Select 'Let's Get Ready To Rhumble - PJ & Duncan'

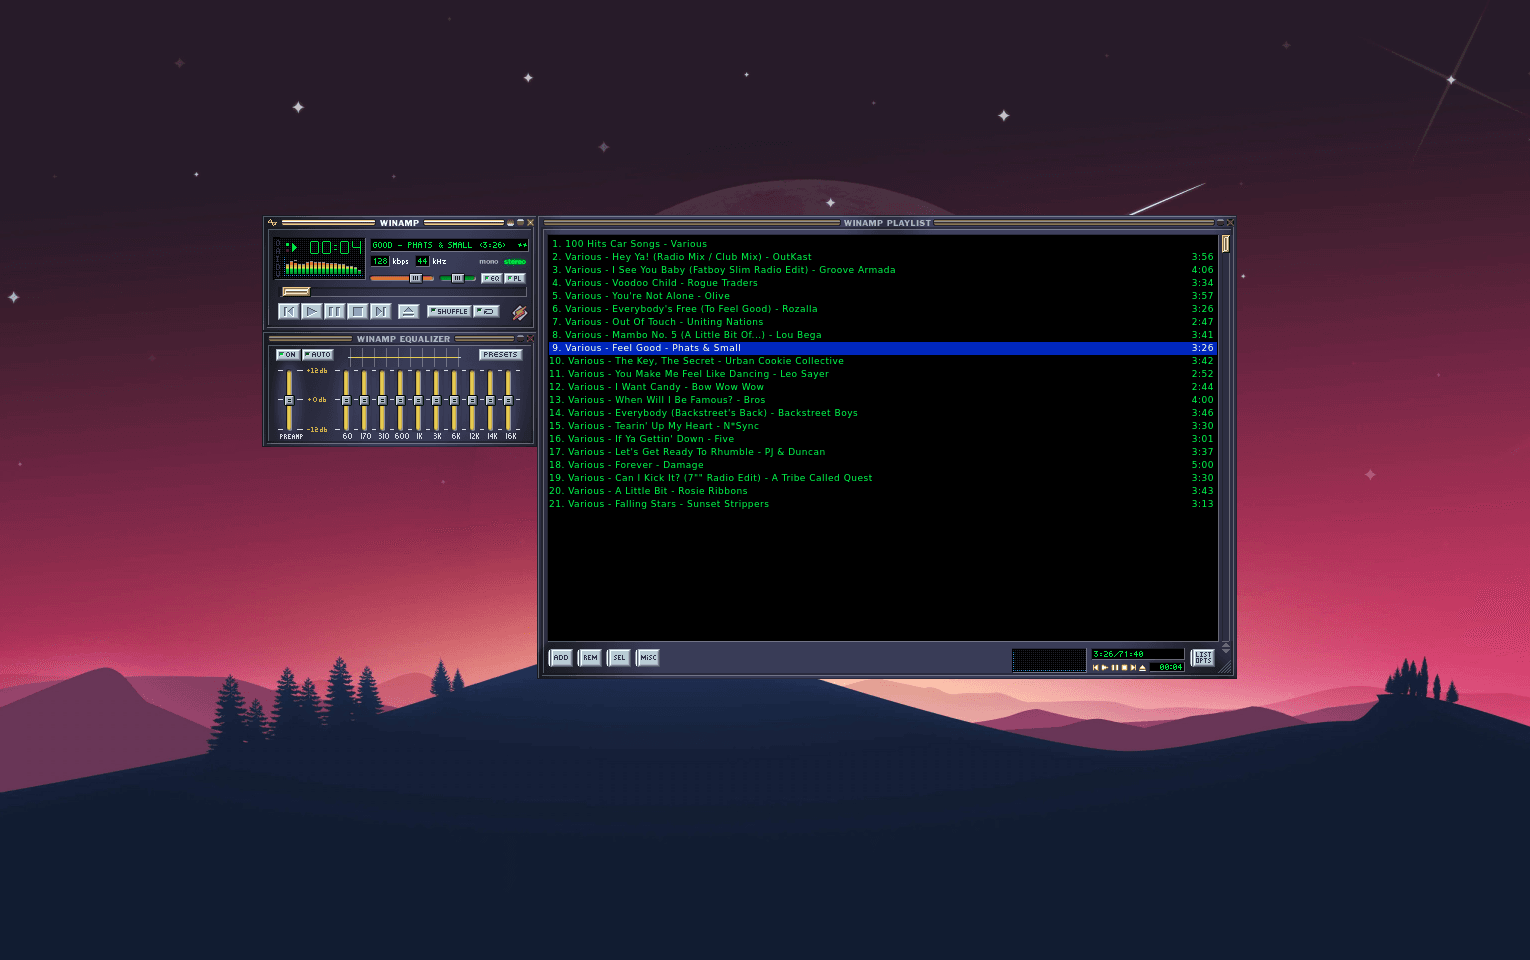point(882,452)
